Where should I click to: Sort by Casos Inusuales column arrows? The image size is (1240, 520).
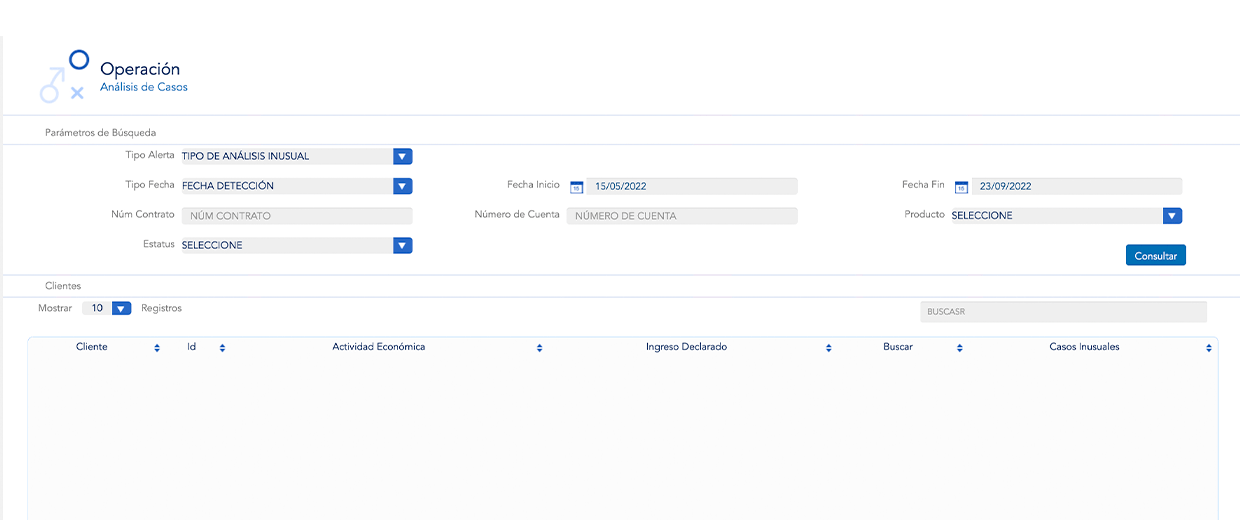1208,348
